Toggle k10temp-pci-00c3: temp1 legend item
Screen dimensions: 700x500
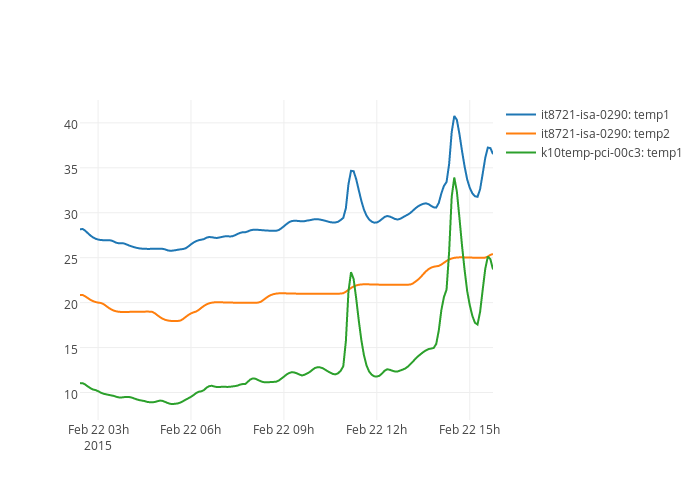pos(610,153)
